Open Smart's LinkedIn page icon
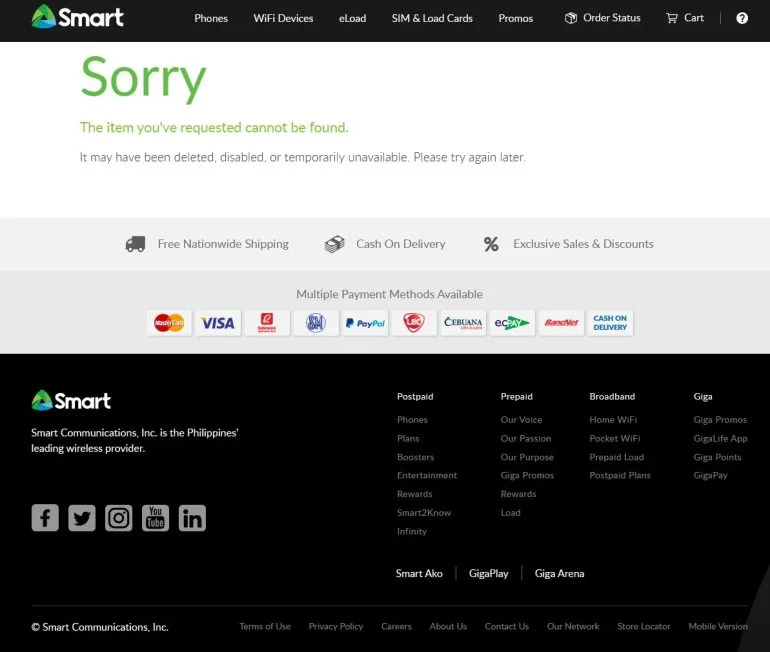This screenshot has width=770, height=652. [x=192, y=517]
